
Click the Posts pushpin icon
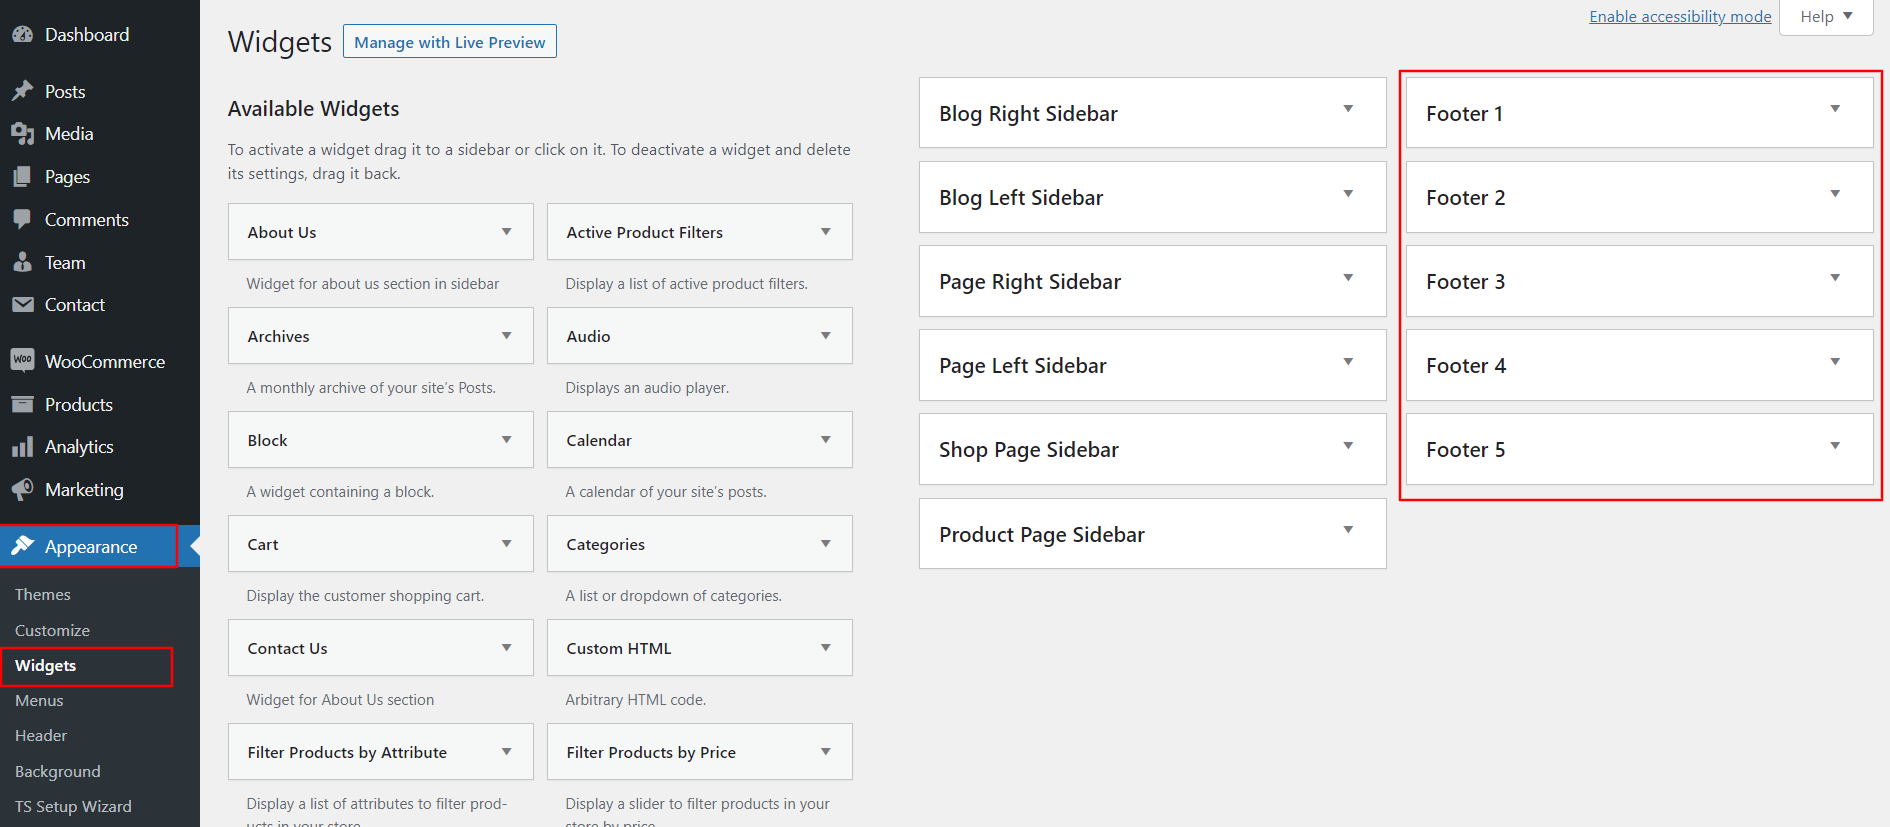[22, 92]
